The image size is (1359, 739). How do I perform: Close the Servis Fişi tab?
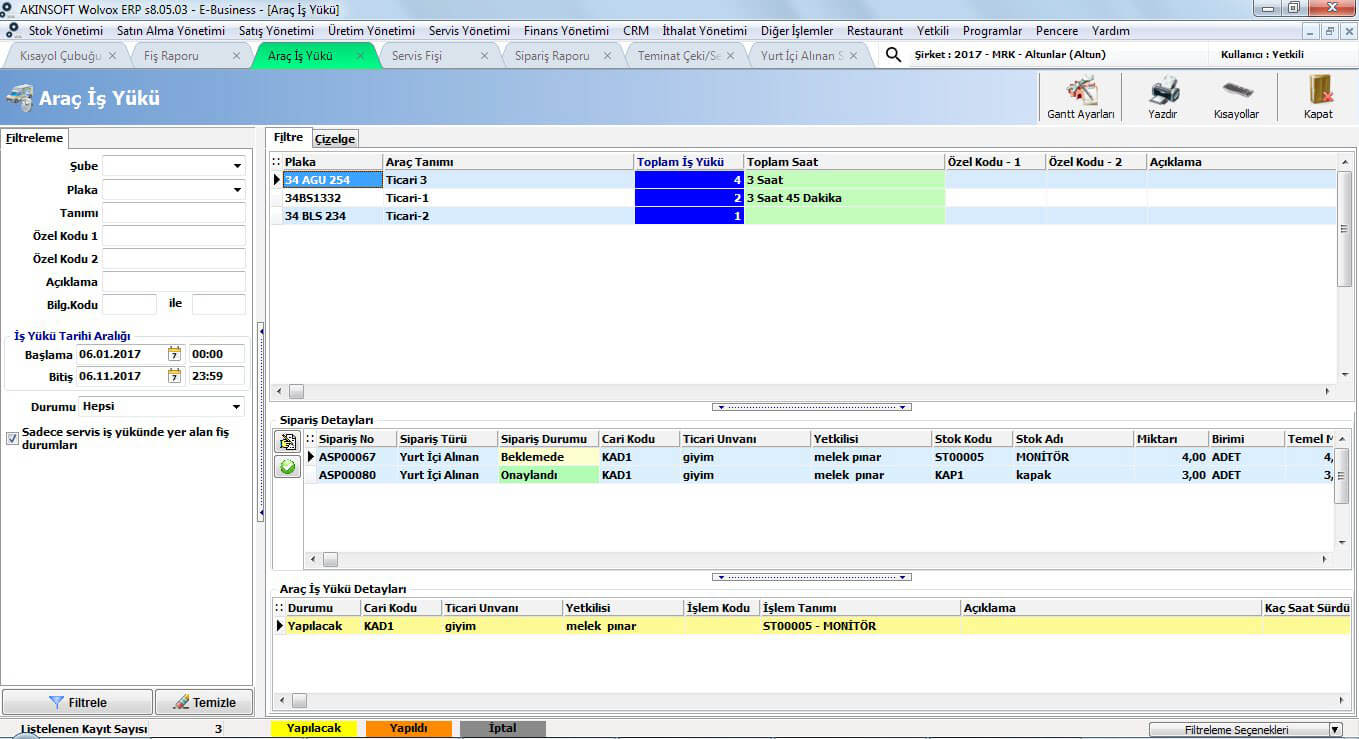[484, 56]
